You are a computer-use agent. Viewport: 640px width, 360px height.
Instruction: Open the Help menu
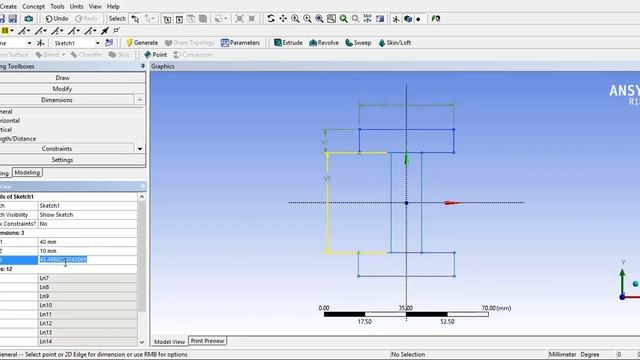pyautogui.click(x=113, y=7)
